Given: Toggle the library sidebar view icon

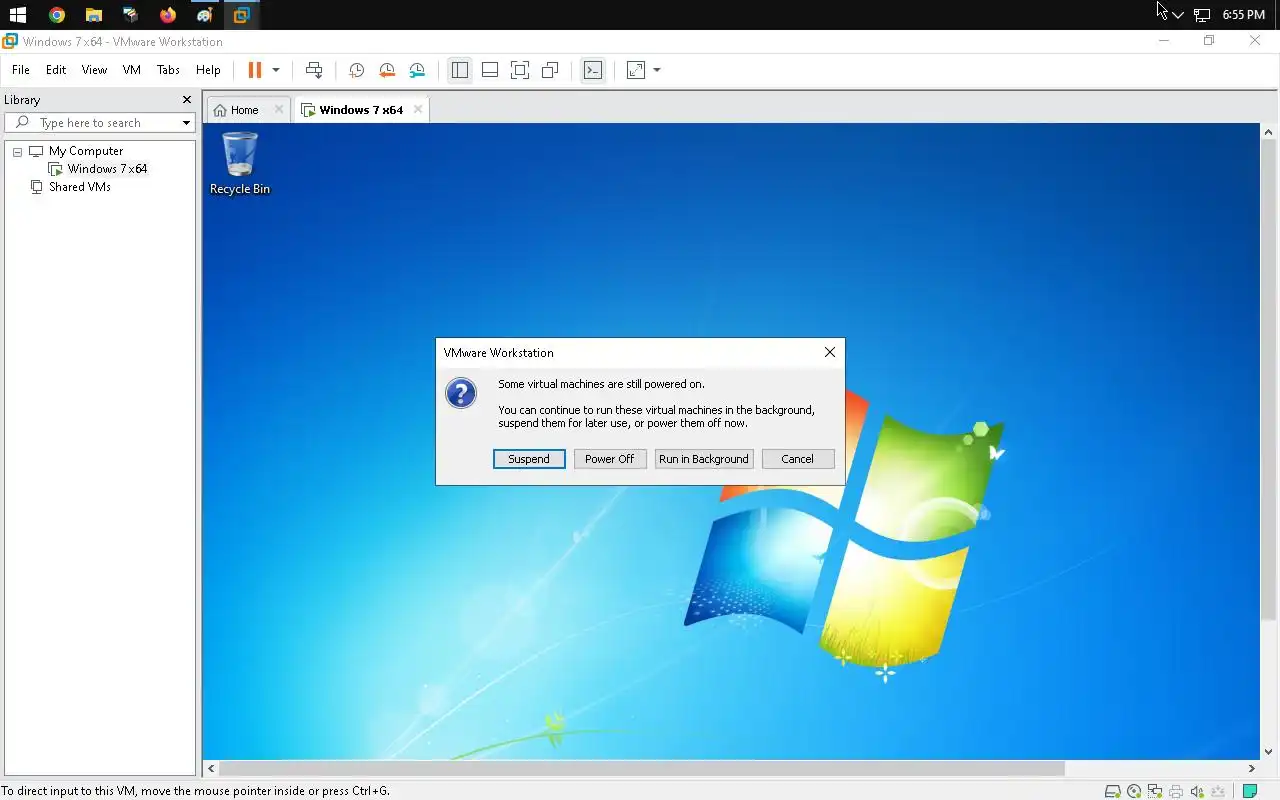Looking at the screenshot, I should pyautogui.click(x=459, y=70).
